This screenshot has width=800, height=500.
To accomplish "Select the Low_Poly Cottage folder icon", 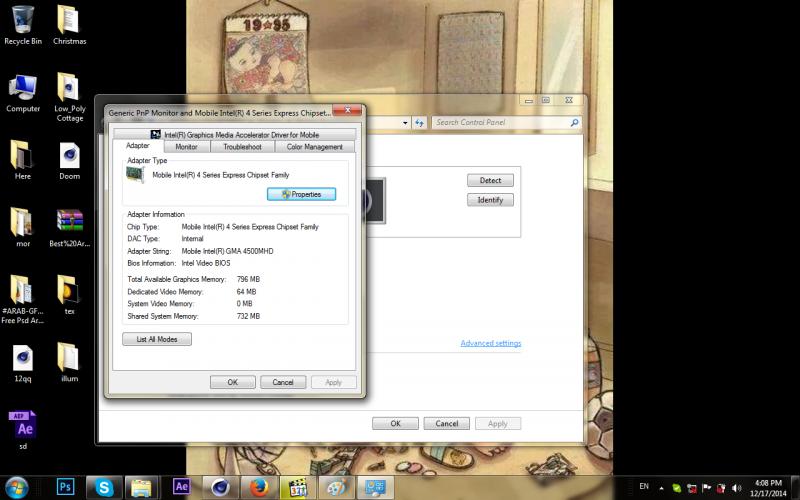I will click(69, 97).
